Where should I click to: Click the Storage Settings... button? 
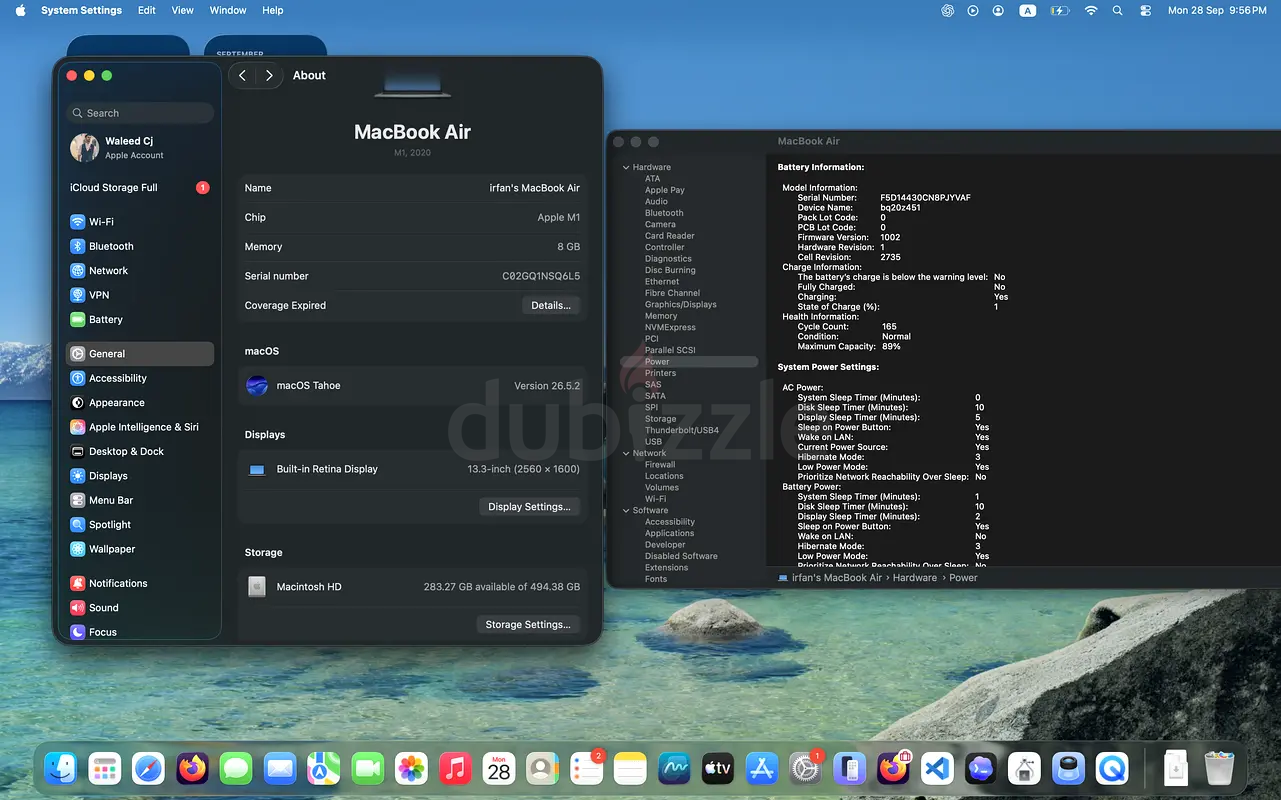coord(528,624)
